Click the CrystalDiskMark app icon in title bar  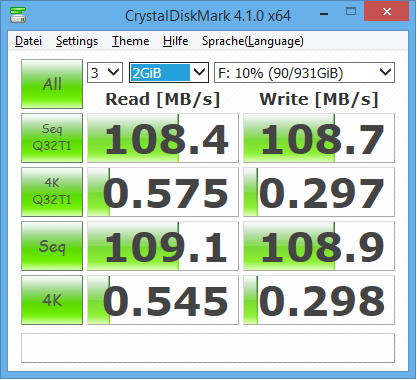[18, 15]
